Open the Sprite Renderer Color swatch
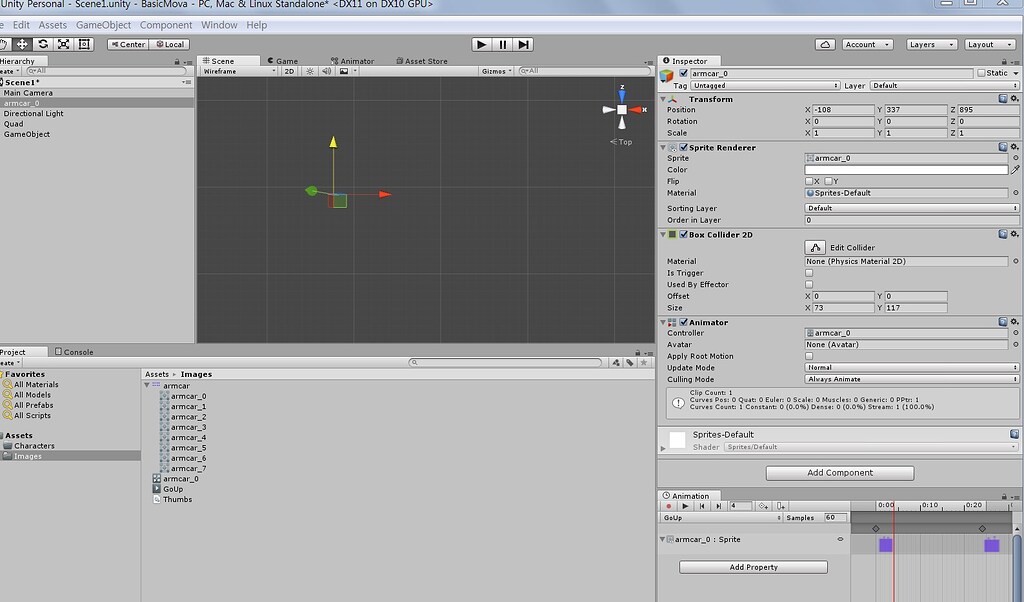Image resolution: width=1024 pixels, height=602 pixels. point(905,169)
